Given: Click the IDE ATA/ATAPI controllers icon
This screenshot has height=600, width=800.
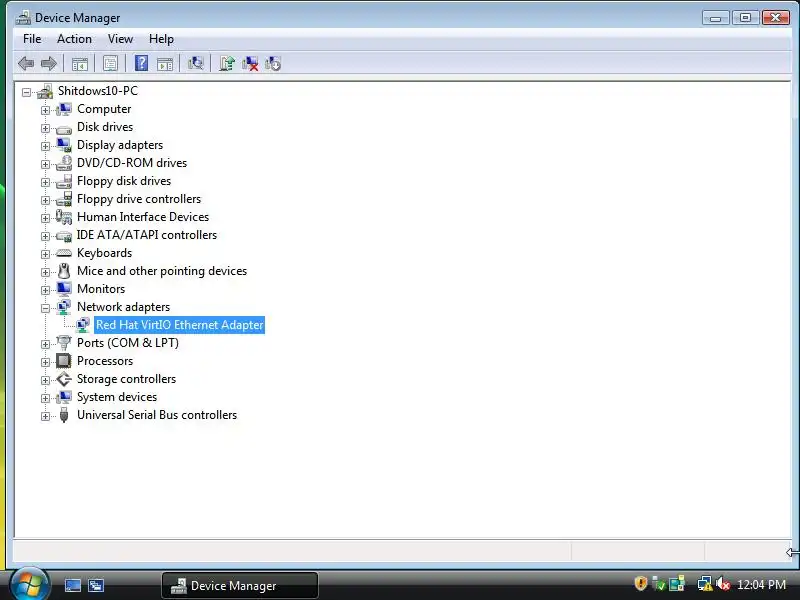Looking at the screenshot, I should tap(64, 235).
